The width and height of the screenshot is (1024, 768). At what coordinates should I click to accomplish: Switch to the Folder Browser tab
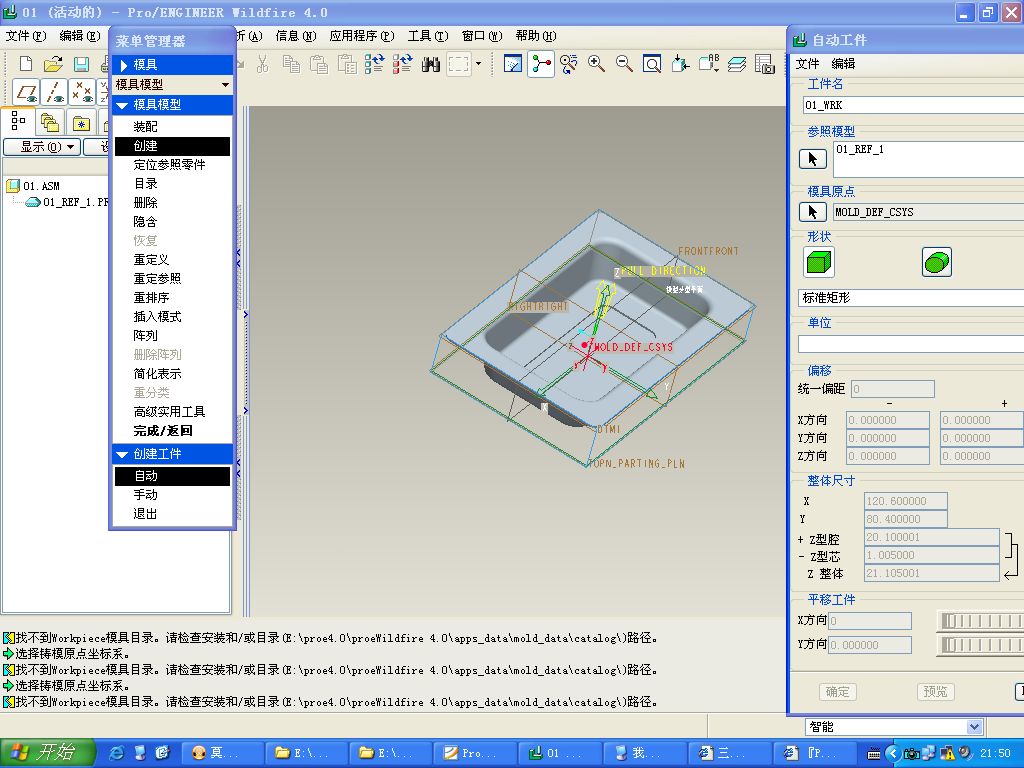pyautogui.click(x=50, y=122)
